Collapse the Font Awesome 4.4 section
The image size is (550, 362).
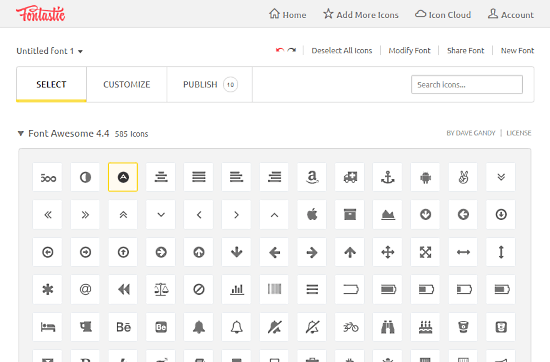click(x=21, y=134)
